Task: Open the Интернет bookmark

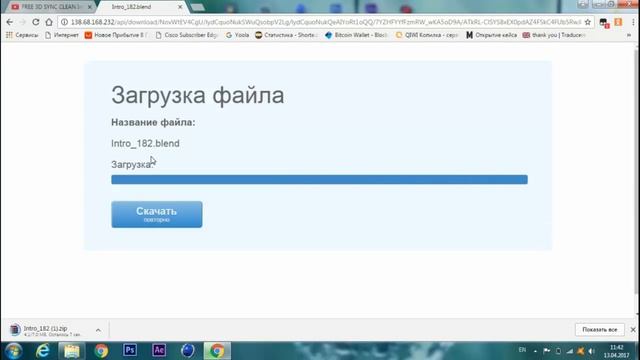Action: (x=62, y=35)
